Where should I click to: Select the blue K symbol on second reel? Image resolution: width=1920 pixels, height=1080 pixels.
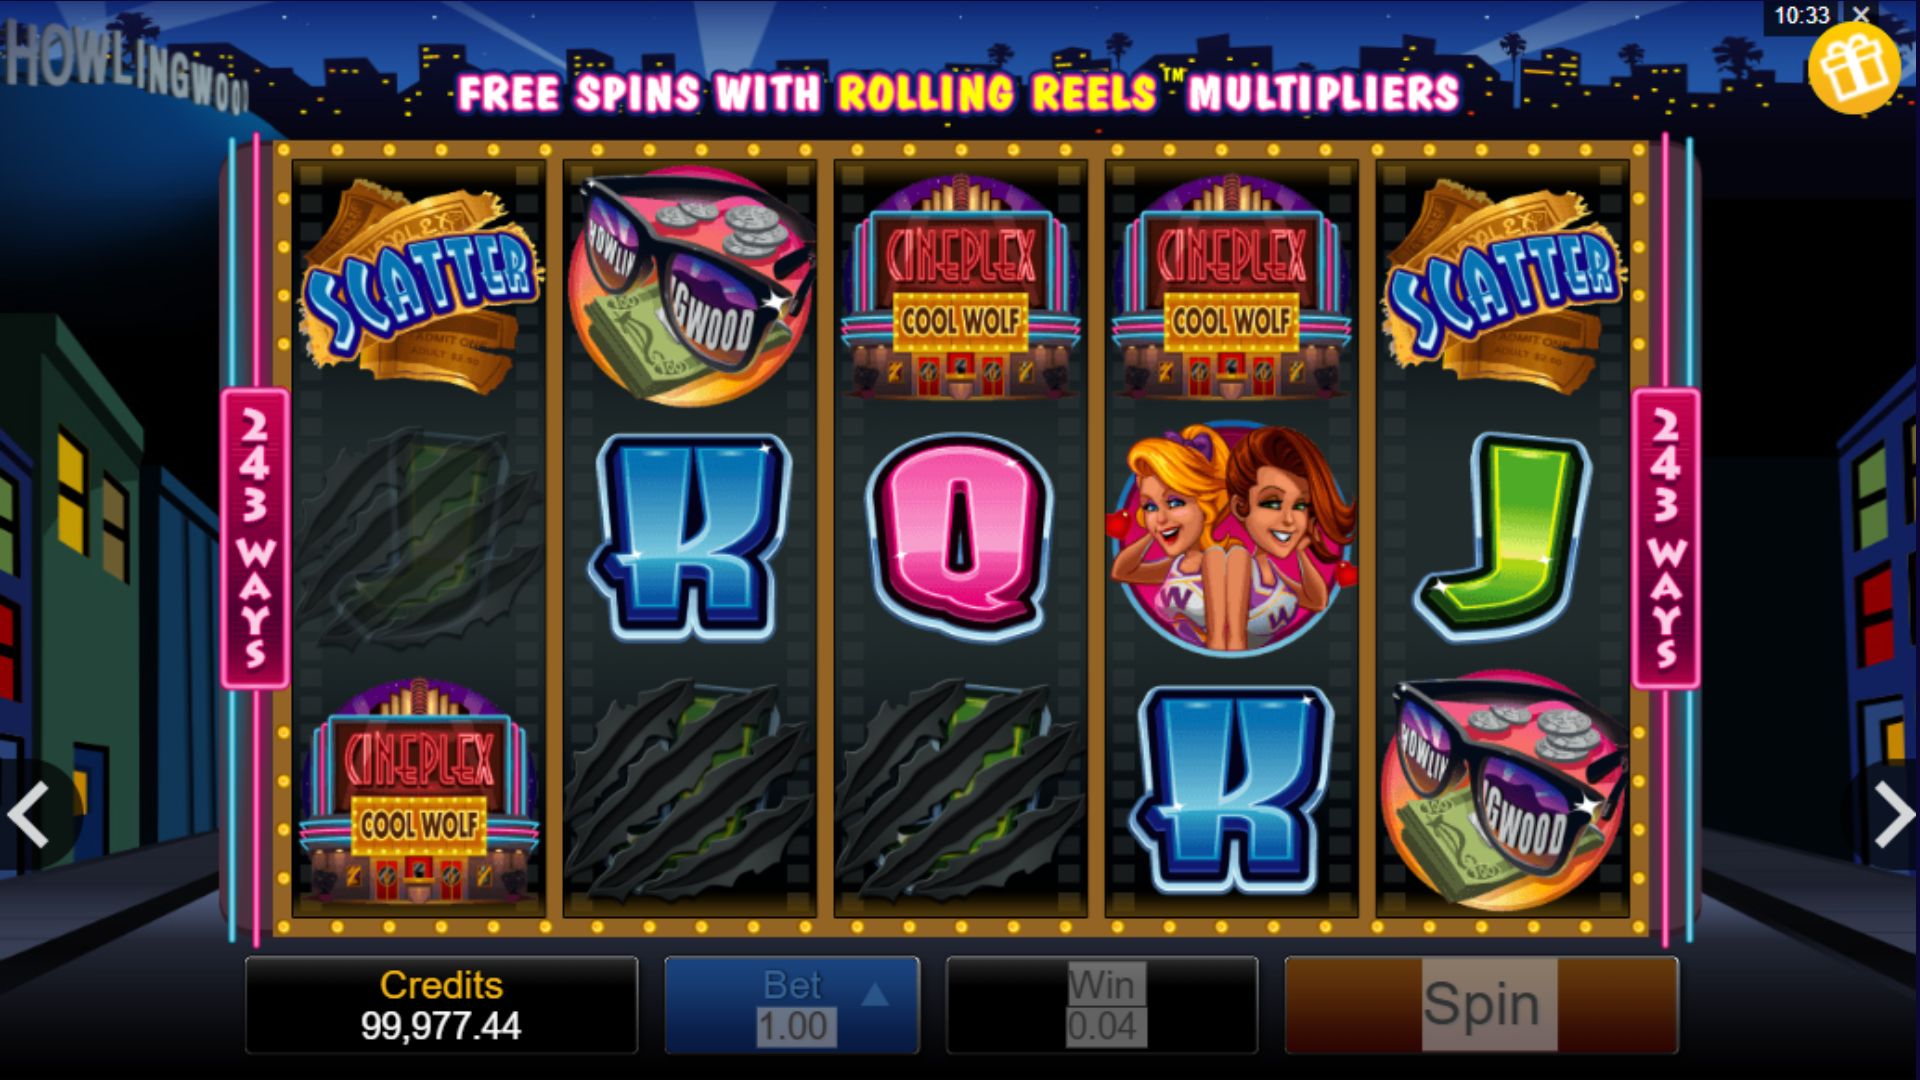coord(690,538)
